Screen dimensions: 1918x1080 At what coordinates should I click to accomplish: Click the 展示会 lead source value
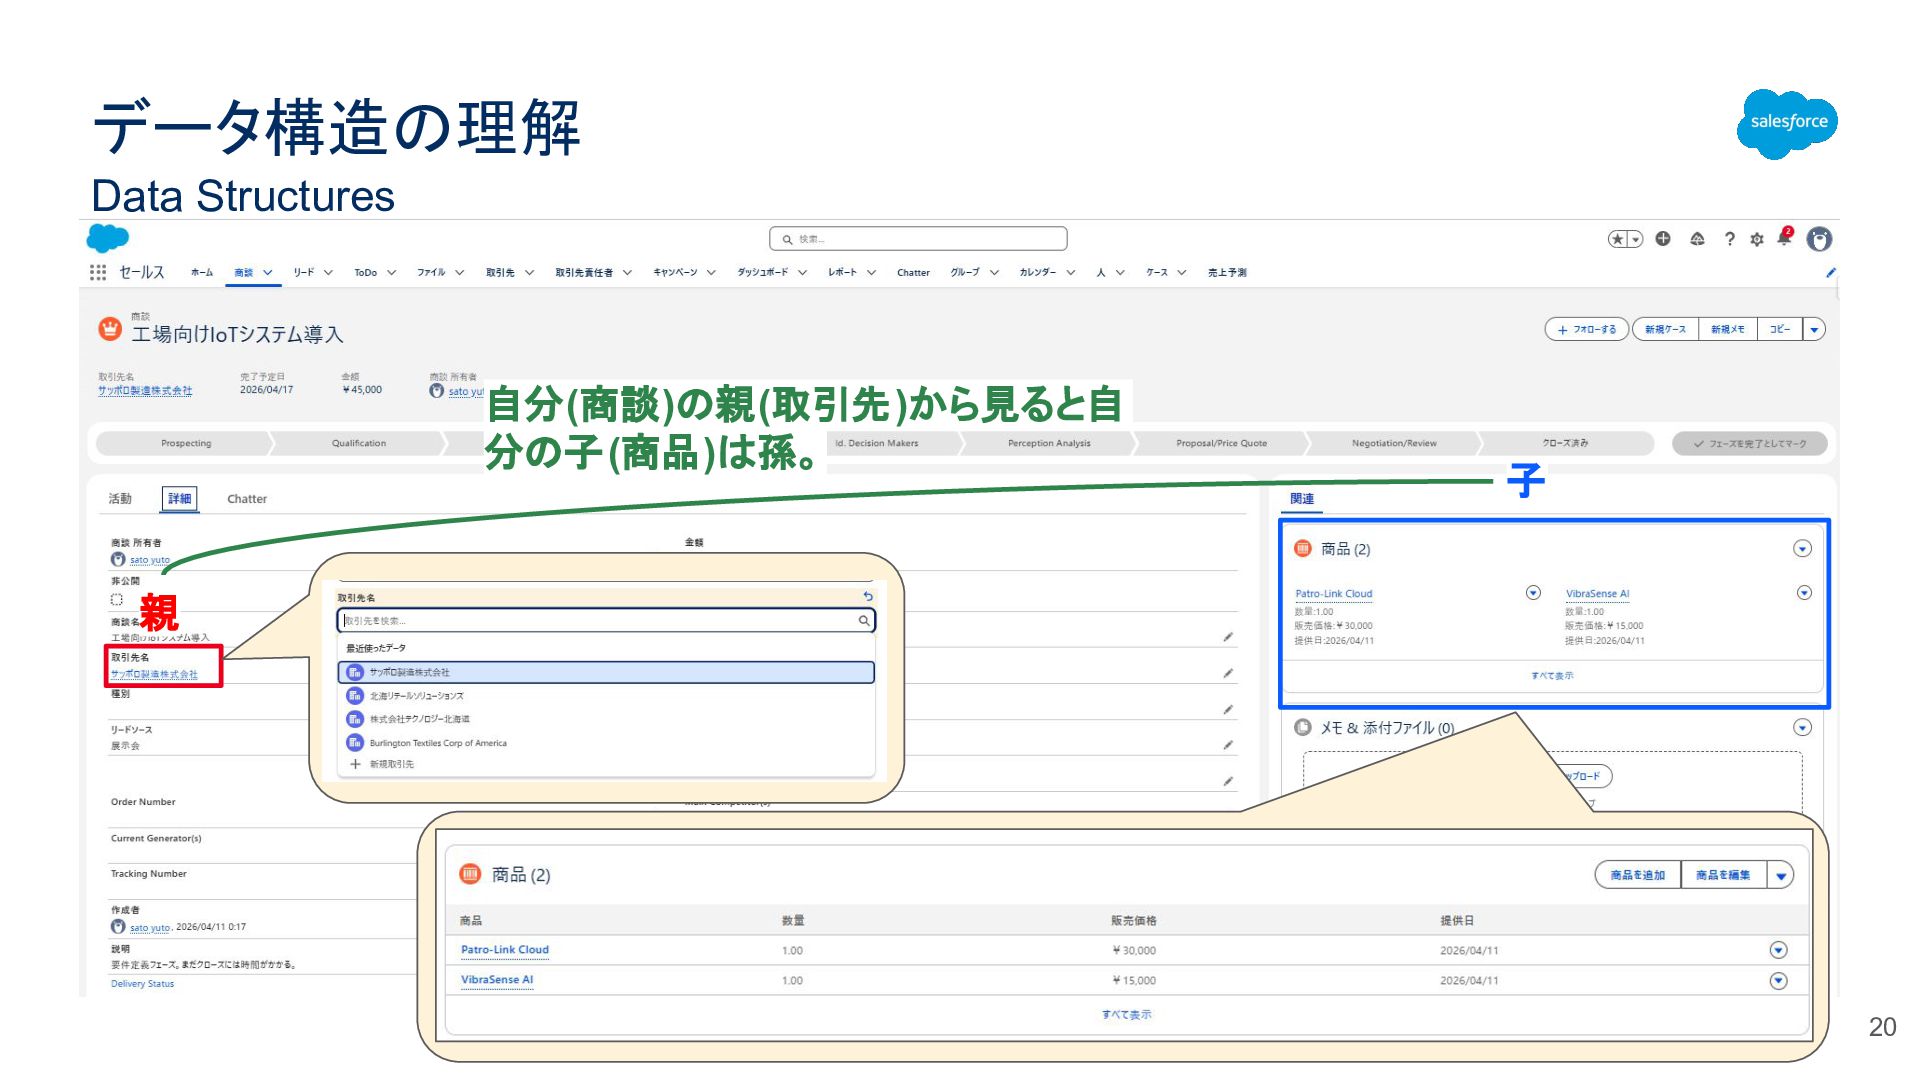(x=125, y=746)
